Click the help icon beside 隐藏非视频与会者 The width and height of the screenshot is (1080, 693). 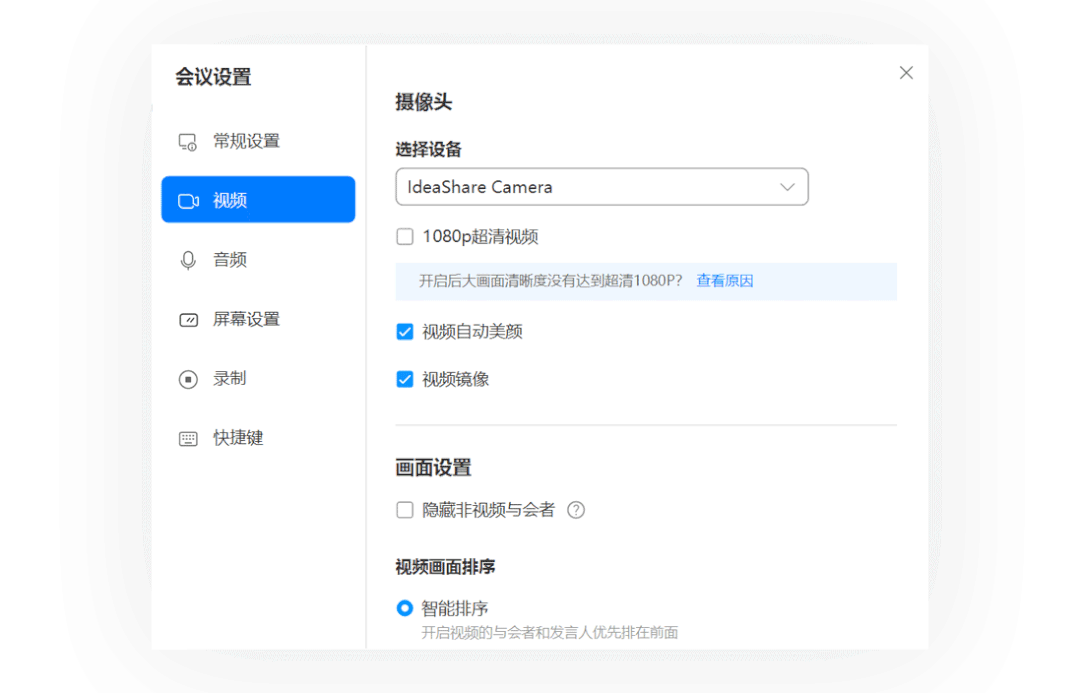coord(576,510)
